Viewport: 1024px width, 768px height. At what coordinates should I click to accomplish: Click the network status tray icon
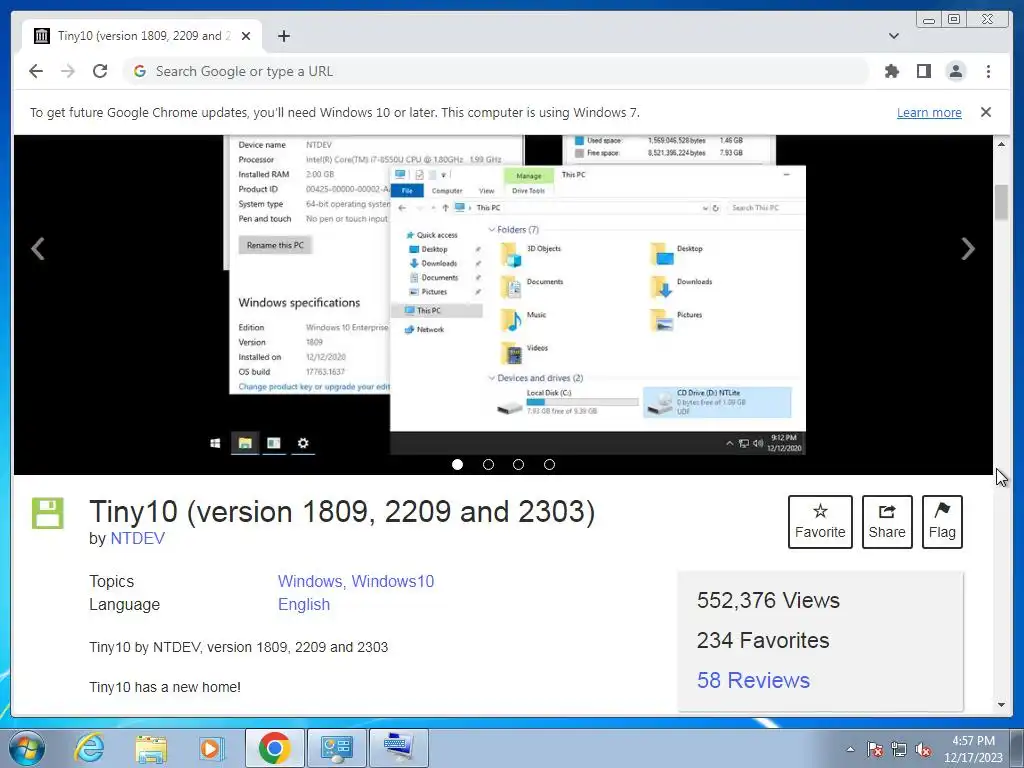899,749
